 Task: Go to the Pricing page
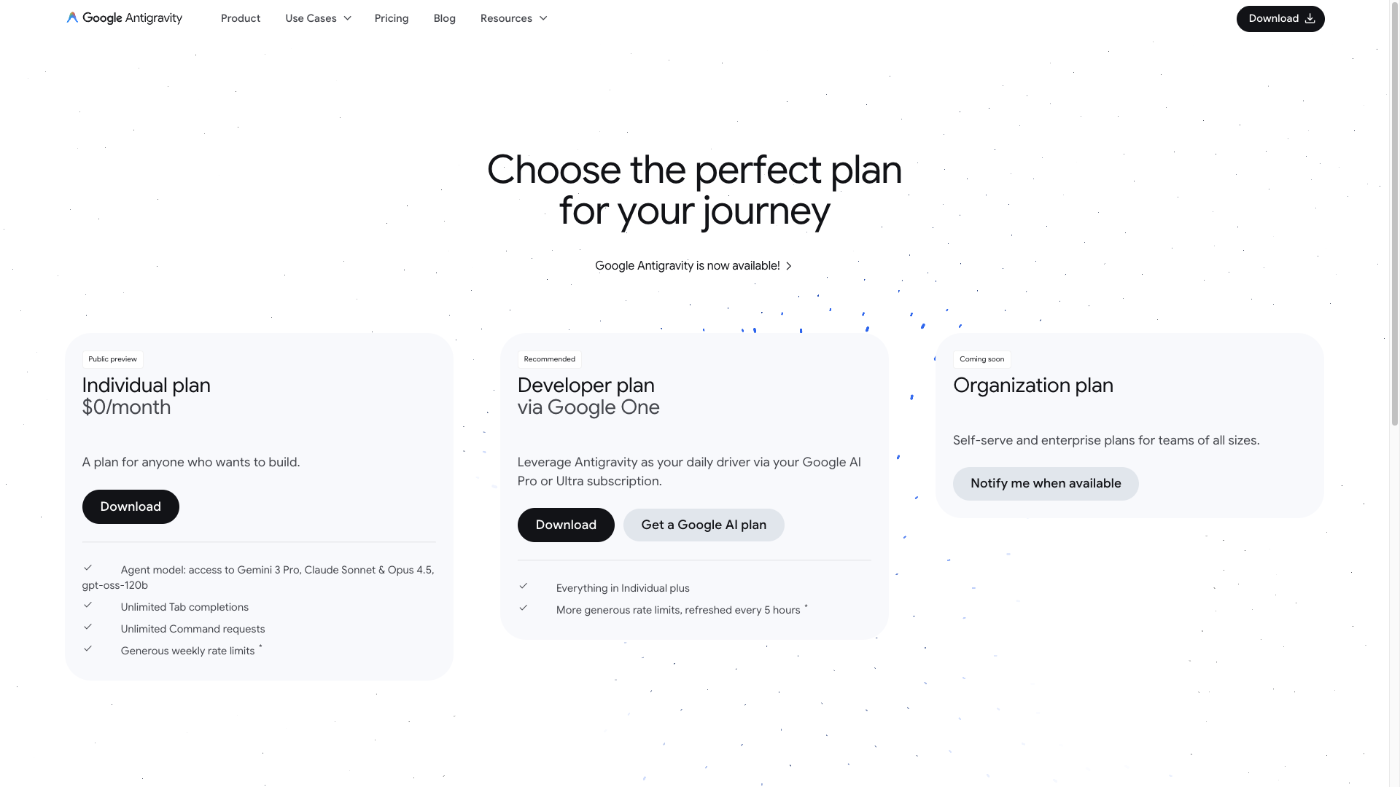(x=391, y=18)
